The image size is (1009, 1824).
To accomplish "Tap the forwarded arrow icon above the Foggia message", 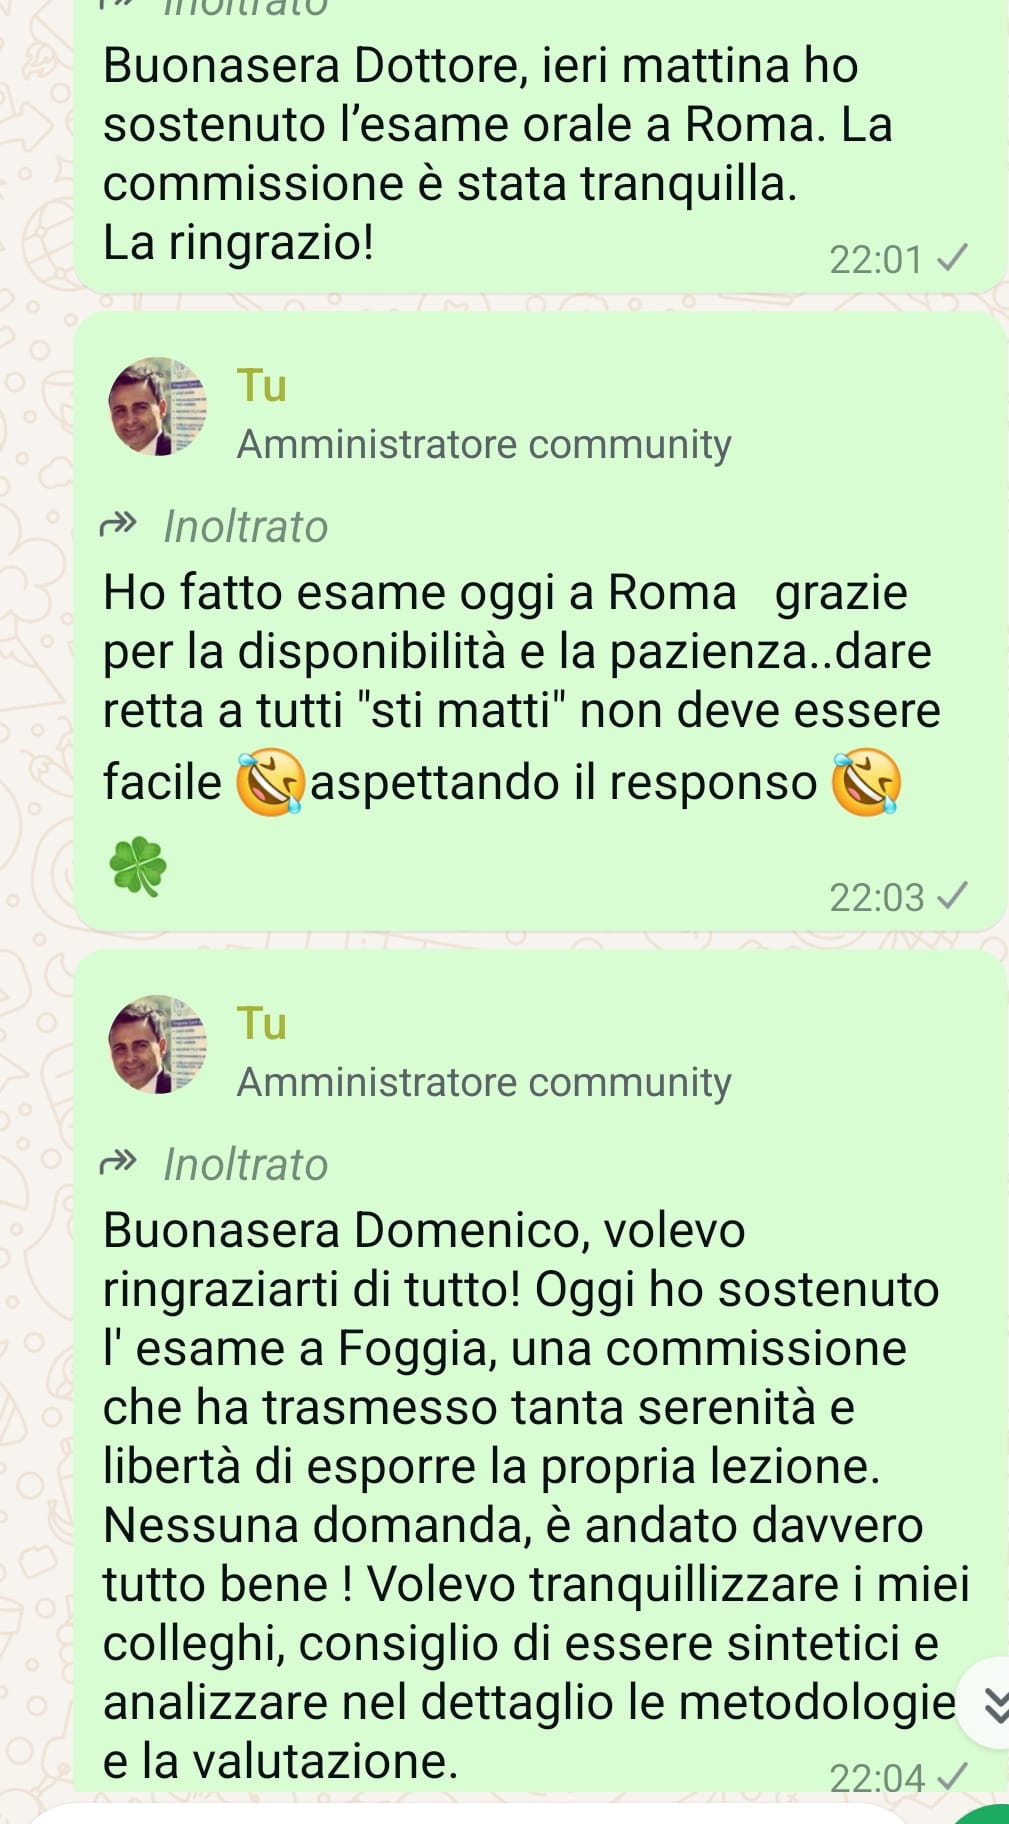I will (119, 1163).
